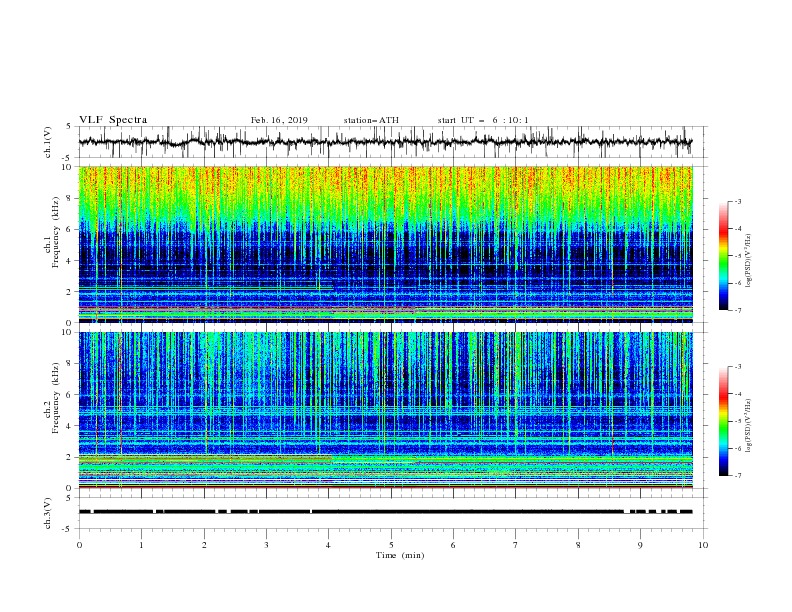Click the ch.2 spectrogram color scale bar

point(724,421)
